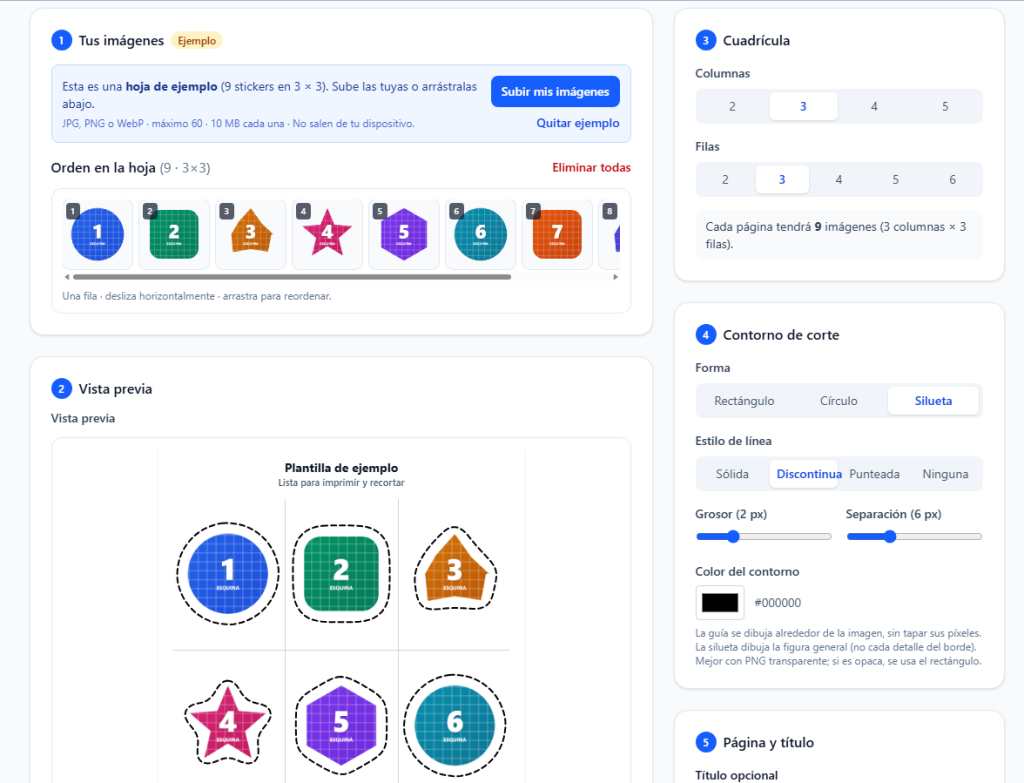Click the right arrow of thumbnail scrollbar
The image size is (1024, 783).
[615, 277]
